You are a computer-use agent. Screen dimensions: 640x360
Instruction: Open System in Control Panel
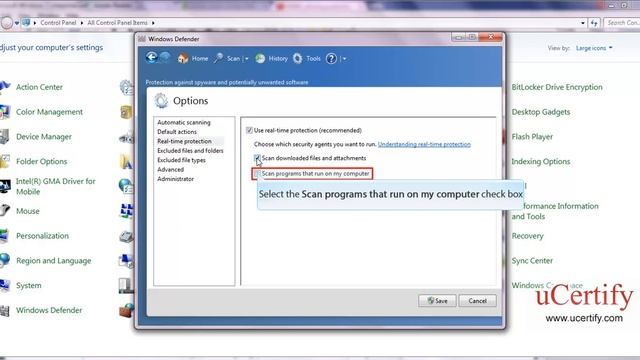(x=29, y=285)
